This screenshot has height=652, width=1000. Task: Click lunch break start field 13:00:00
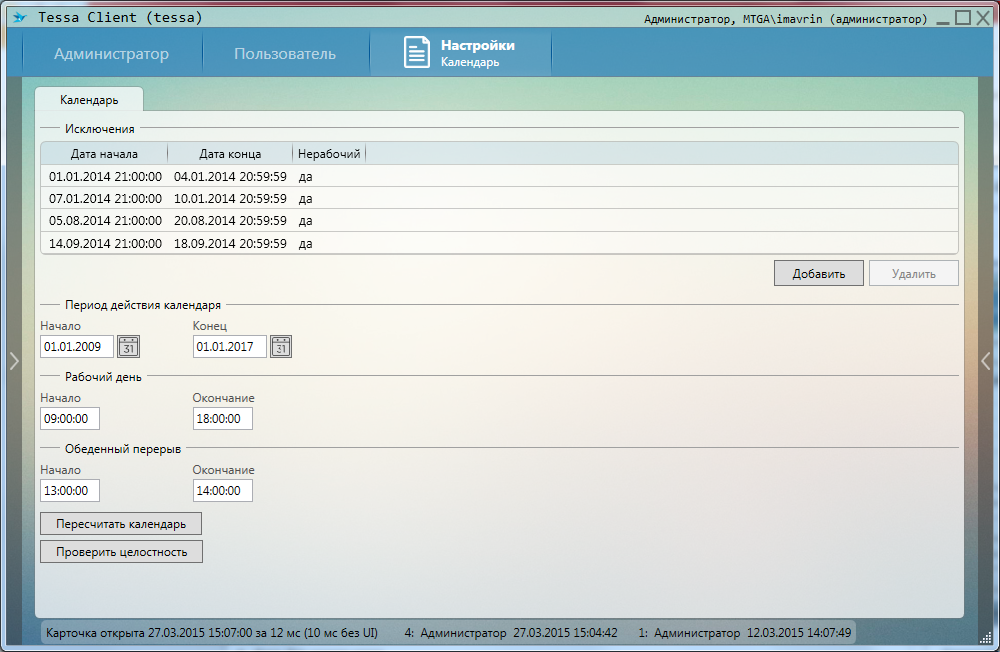70,491
